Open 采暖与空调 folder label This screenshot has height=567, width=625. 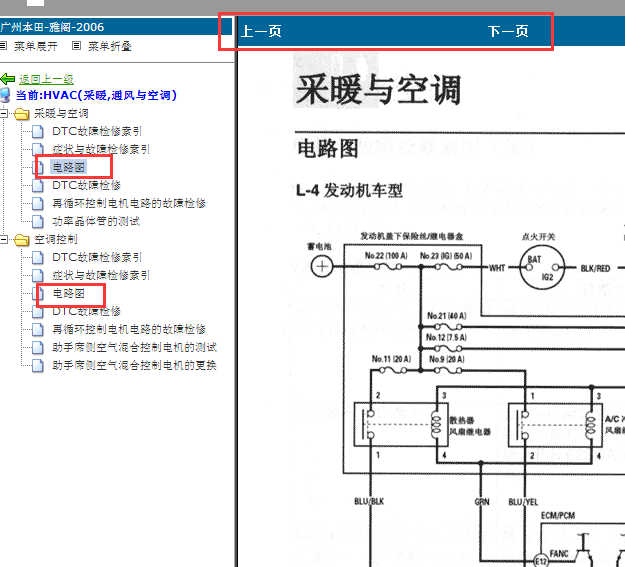(61, 114)
